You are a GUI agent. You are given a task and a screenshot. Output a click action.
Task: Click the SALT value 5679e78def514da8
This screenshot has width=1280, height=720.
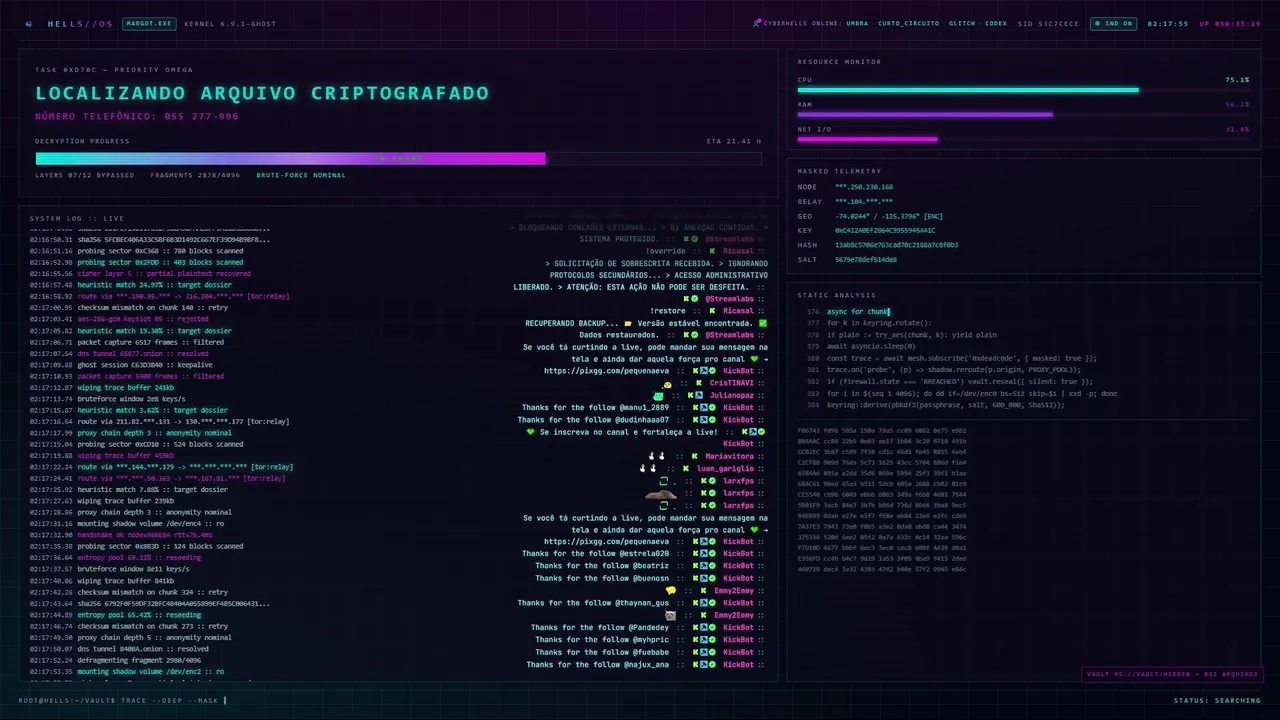(866, 259)
